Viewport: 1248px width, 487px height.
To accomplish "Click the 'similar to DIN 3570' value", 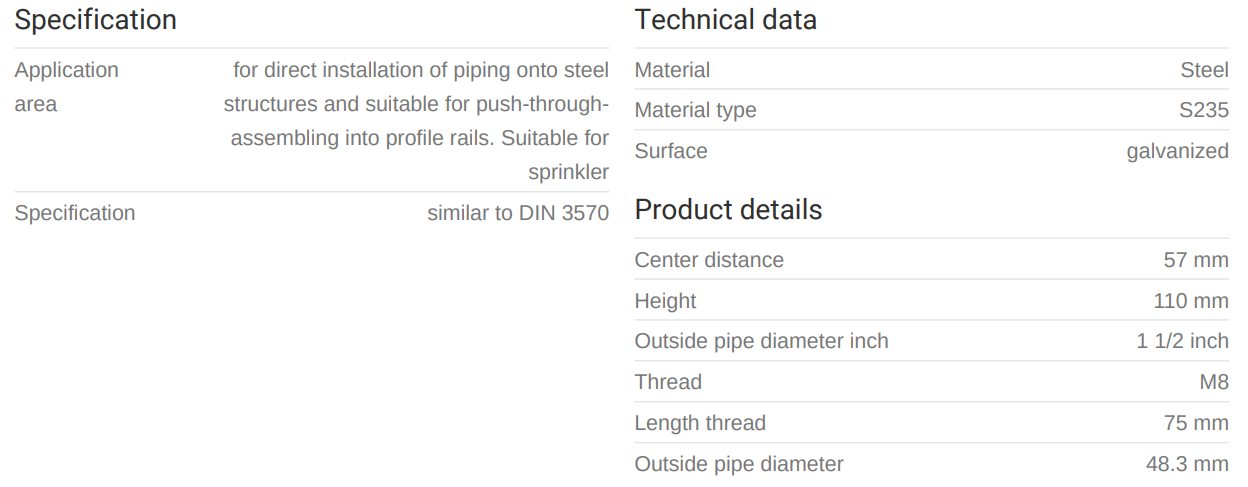I will 517,213.
